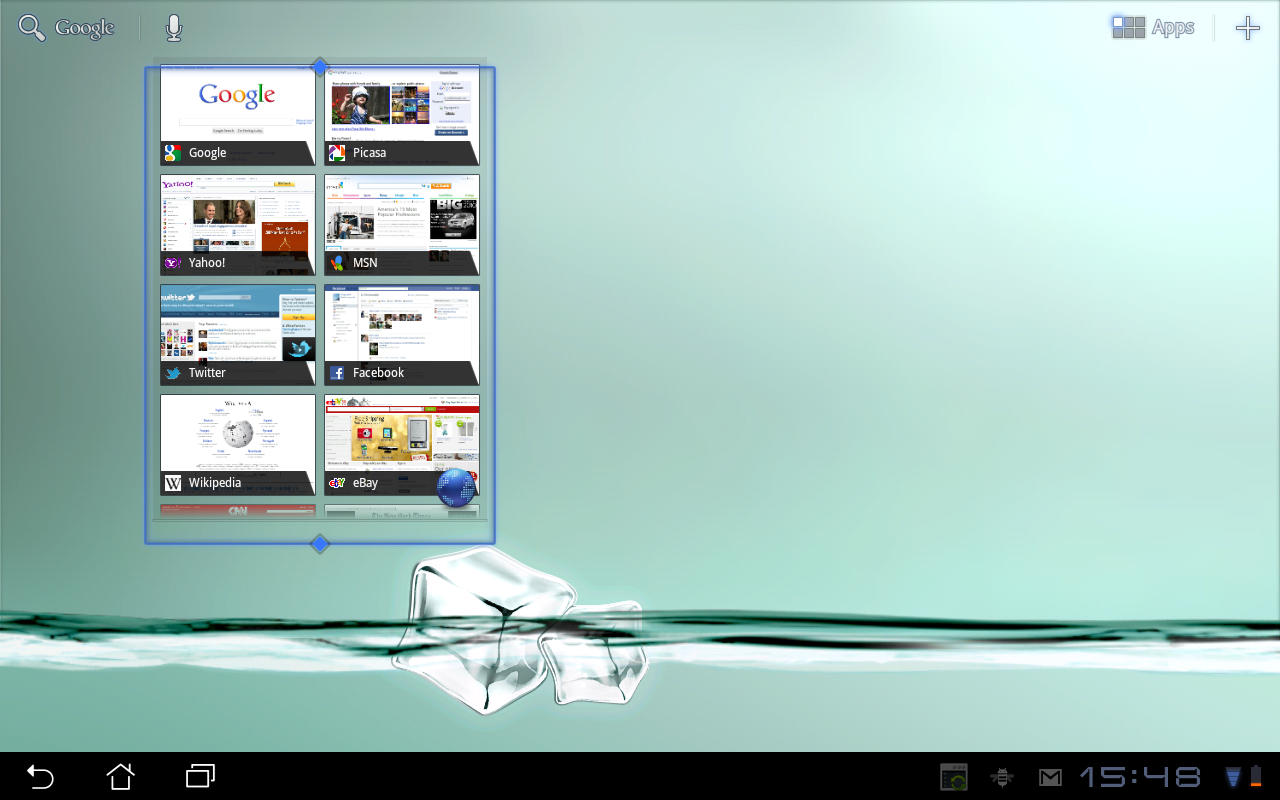Tap the blue globe browser icon on the widget
1280x800 pixels.
point(457,487)
